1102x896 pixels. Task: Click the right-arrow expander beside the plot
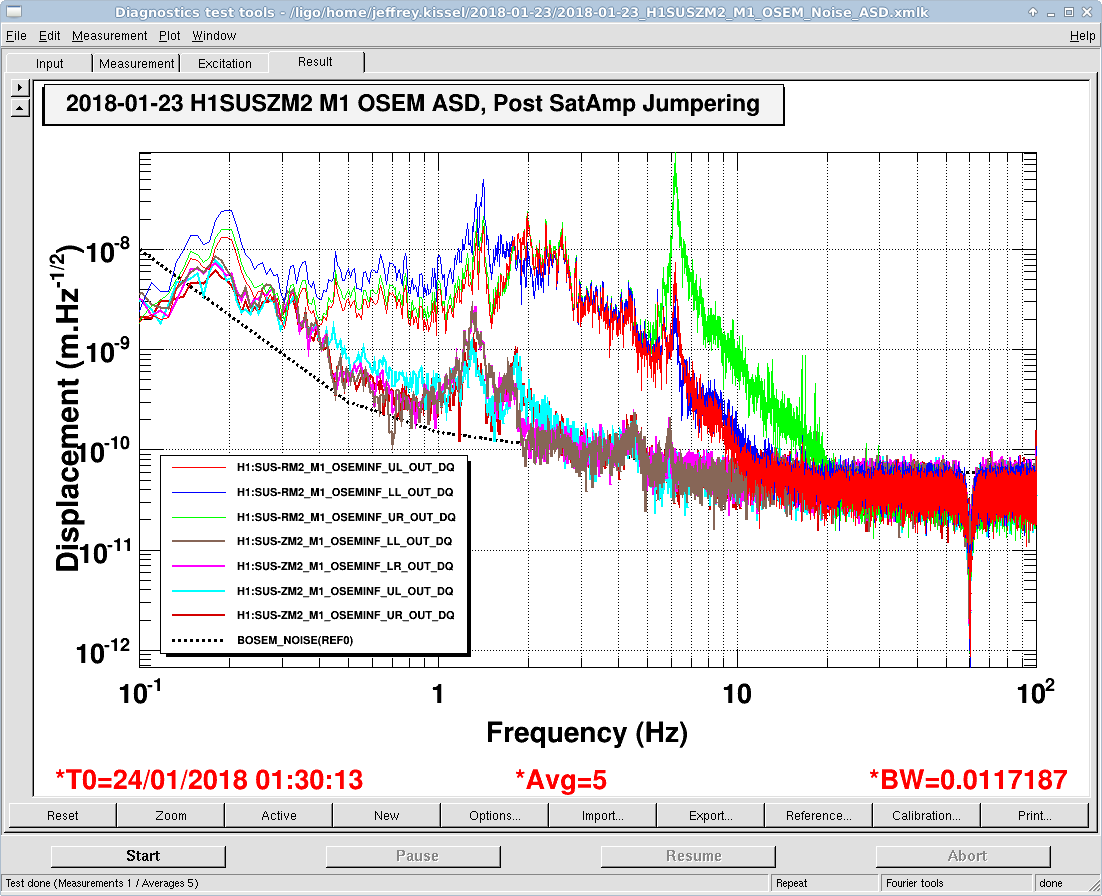click(x=20, y=87)
